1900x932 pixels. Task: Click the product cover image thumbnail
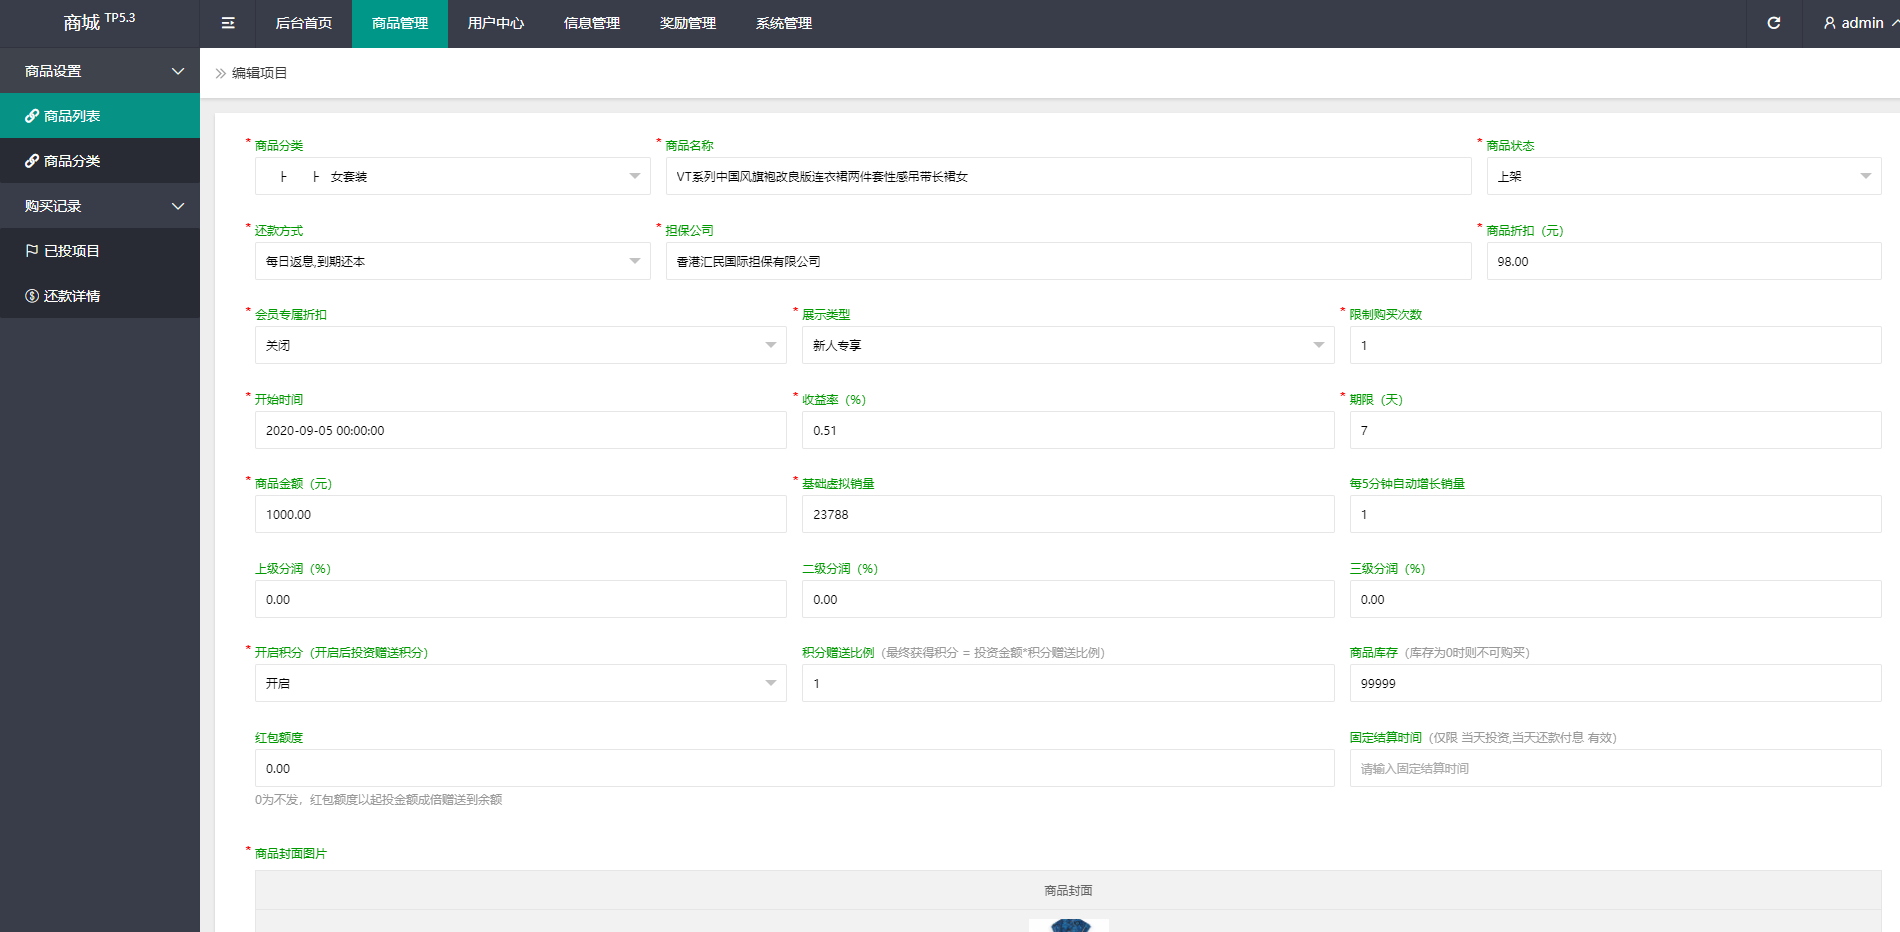coord(1068,925)
